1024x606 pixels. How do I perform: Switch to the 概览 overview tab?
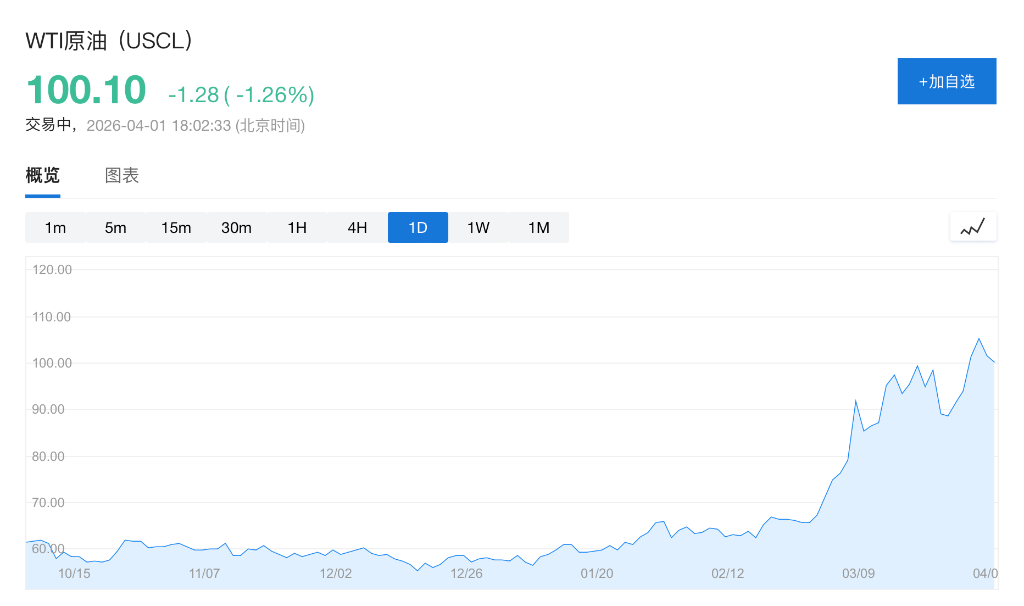point(42,176)
